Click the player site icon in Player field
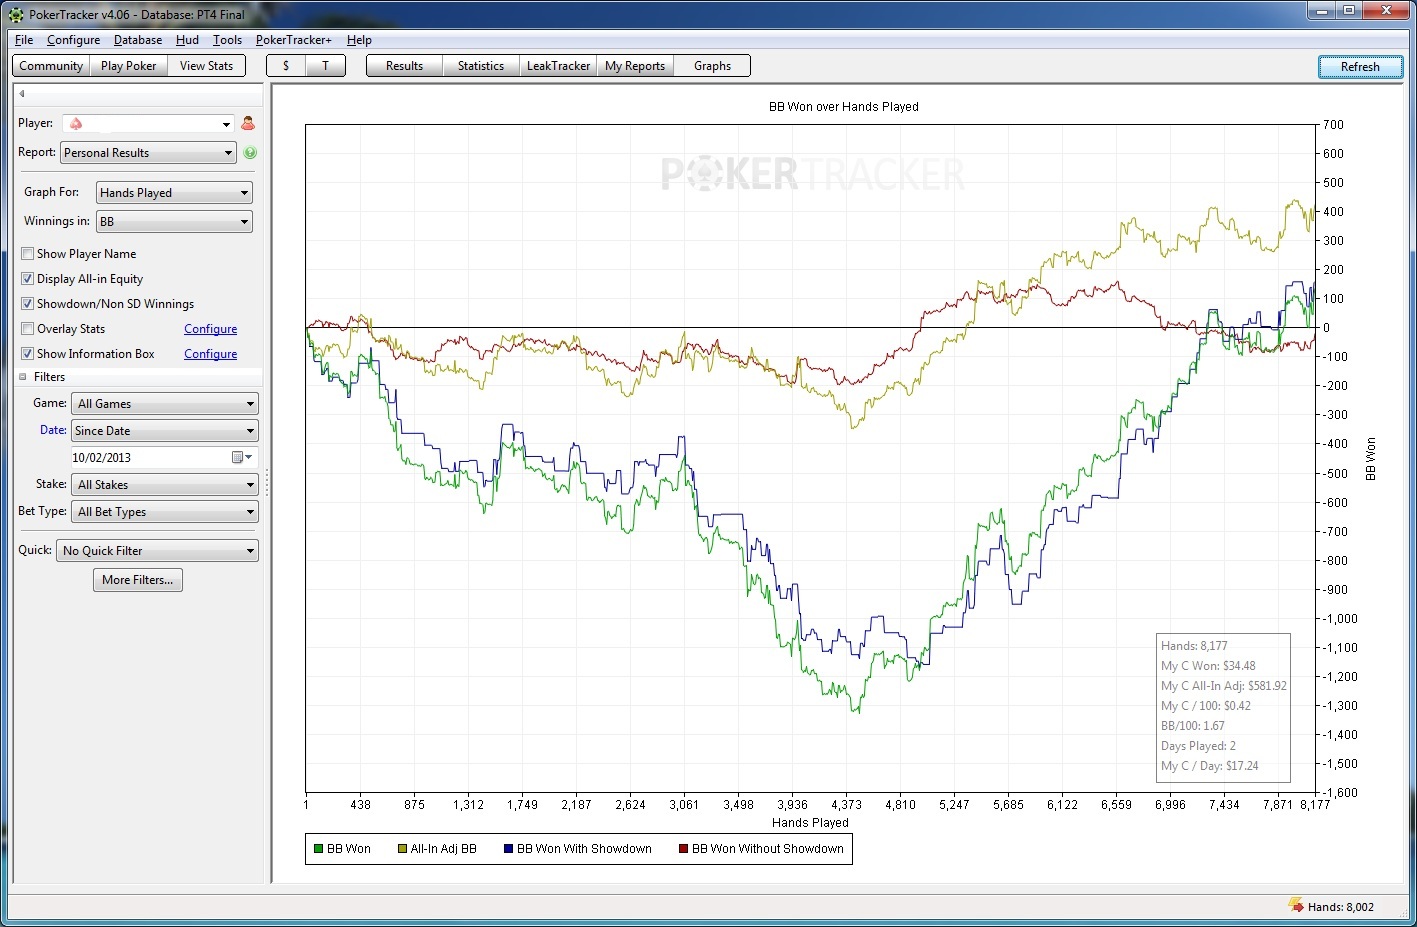 [x=76, y=123]
